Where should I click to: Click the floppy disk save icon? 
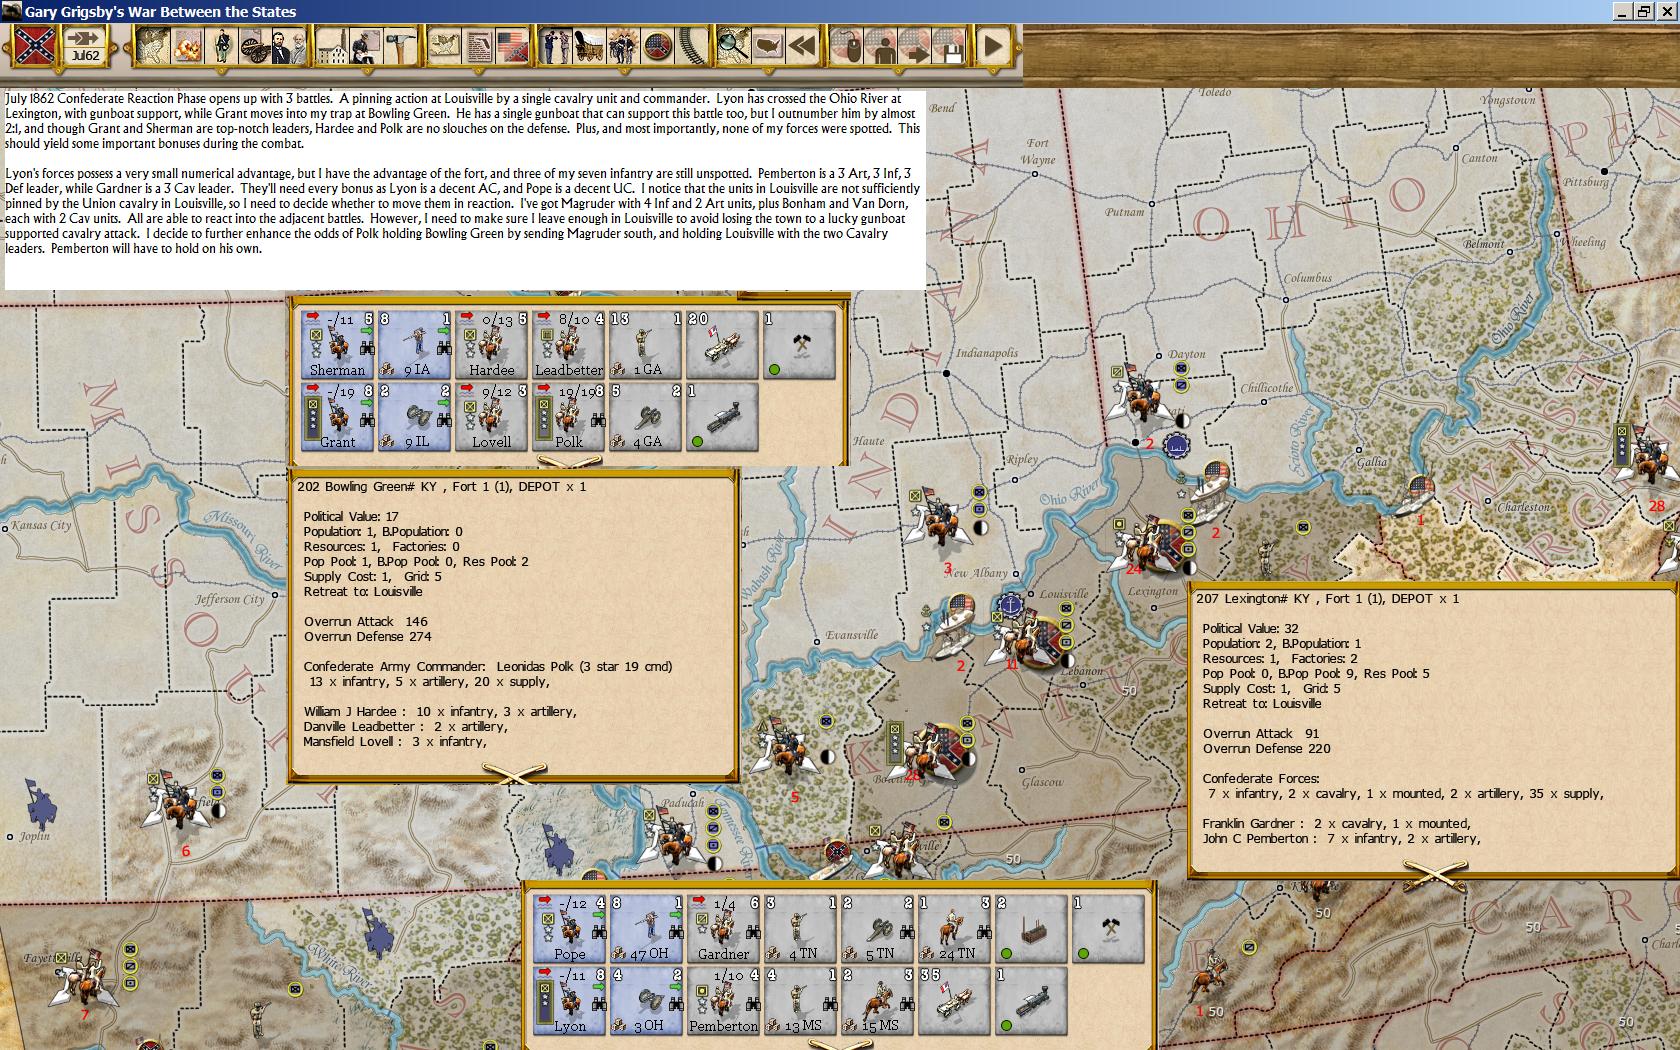coord(950,46)
